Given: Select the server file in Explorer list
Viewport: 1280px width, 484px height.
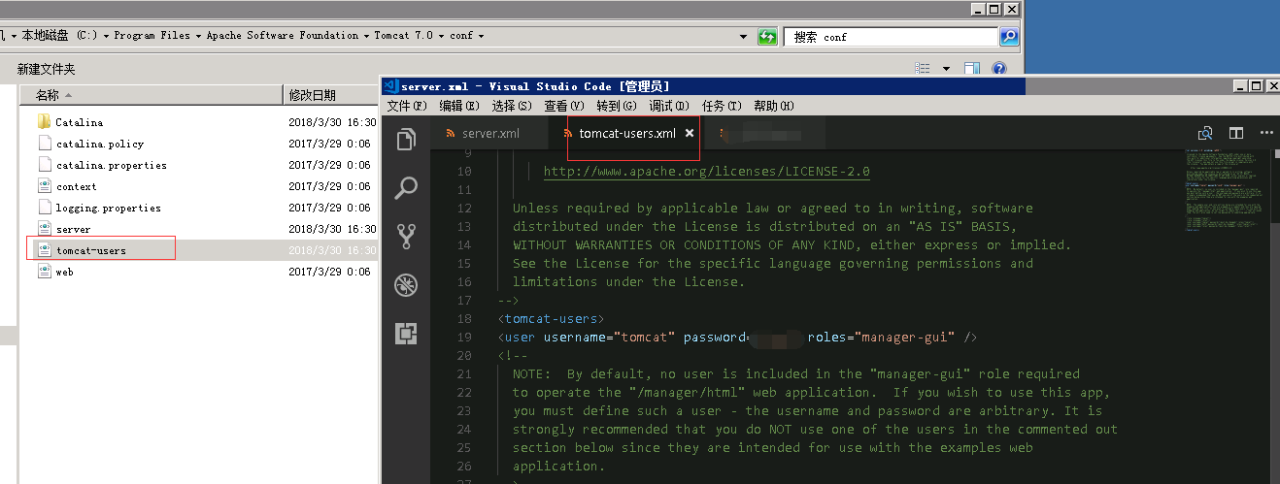Looking at the screenshot, I should tap(73, 229).
